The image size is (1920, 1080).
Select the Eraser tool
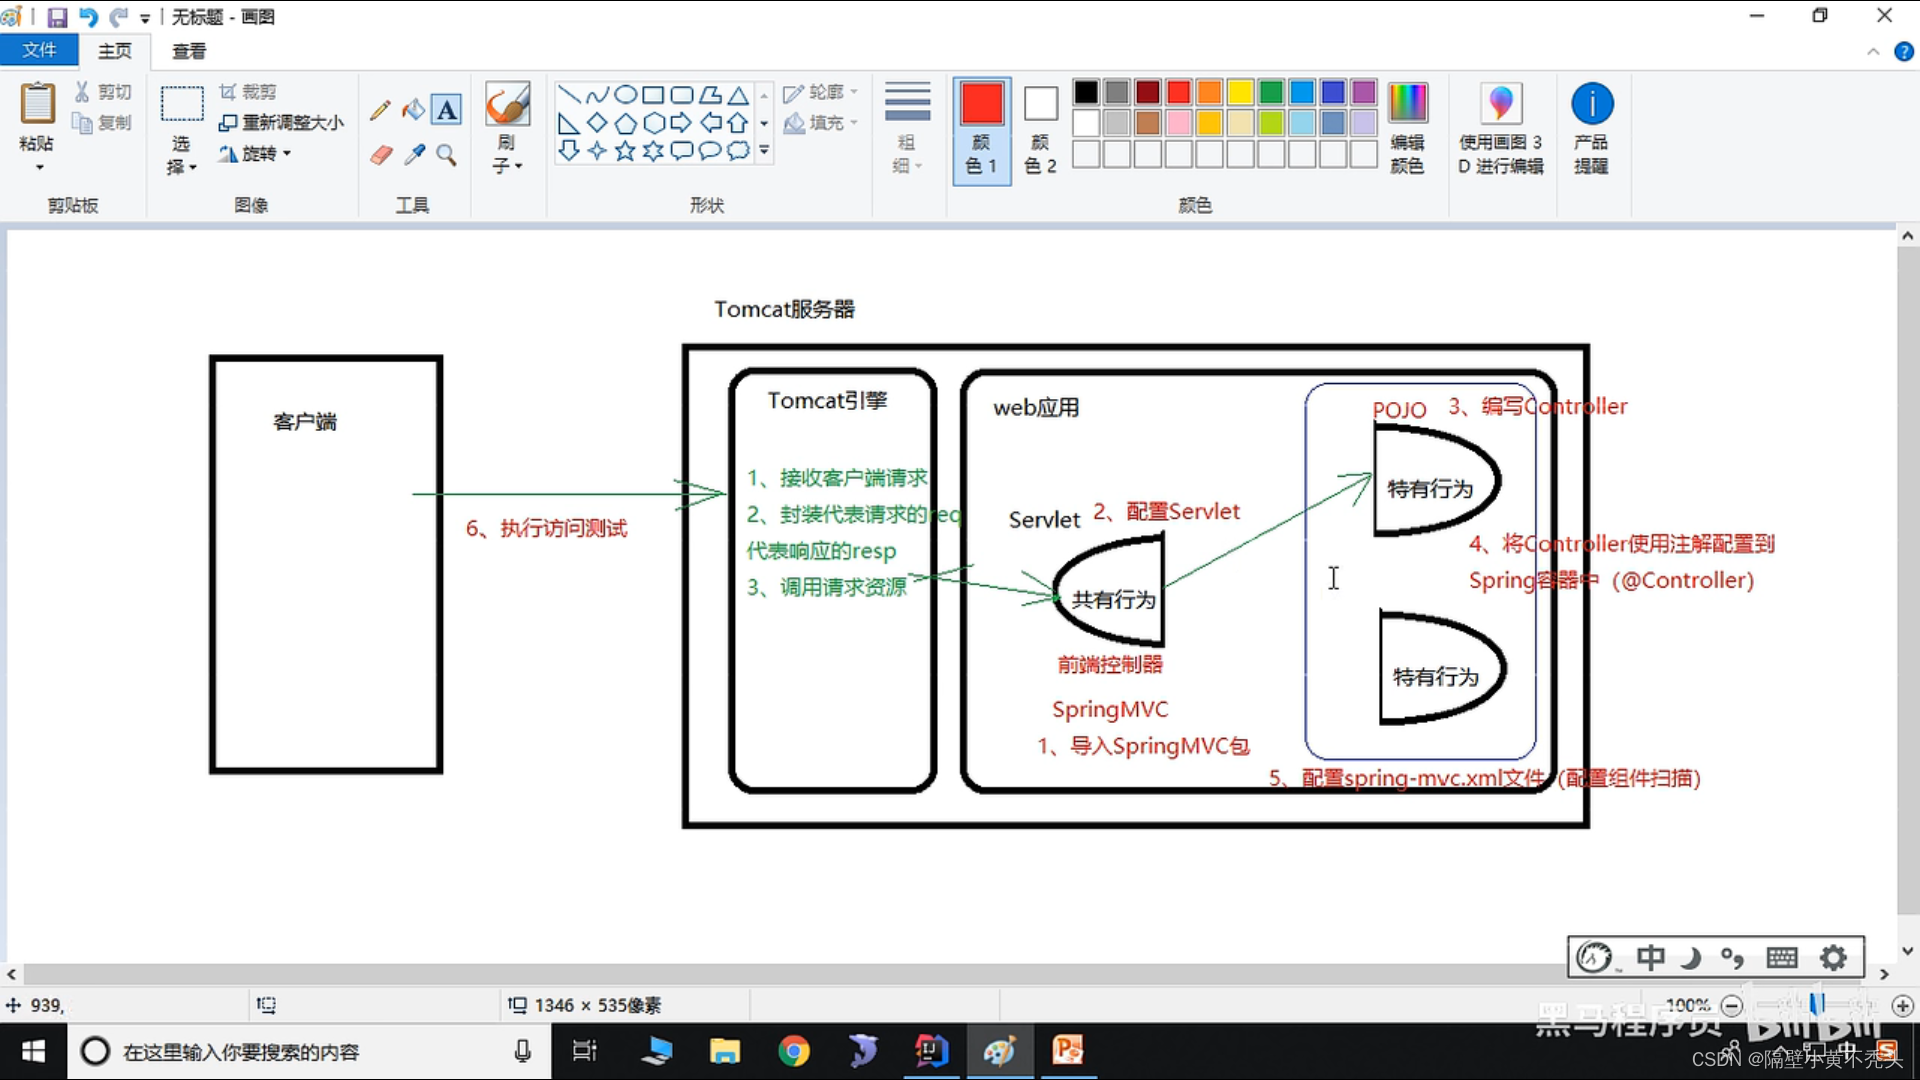click(380, 155)
